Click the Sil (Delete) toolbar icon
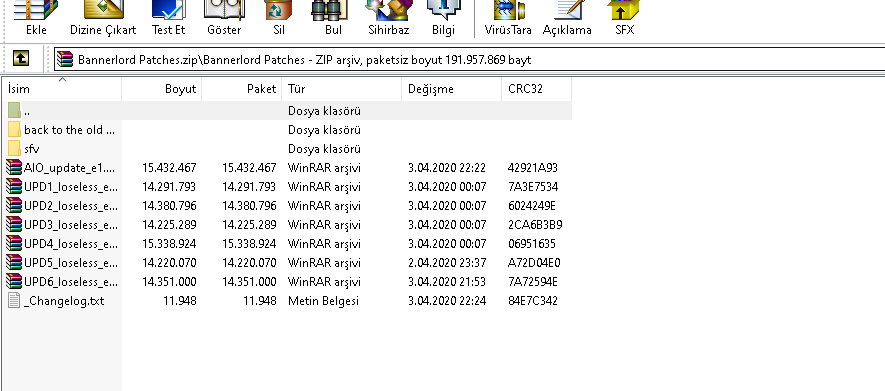This screenshot has height=391, width=885. [279, 17]
